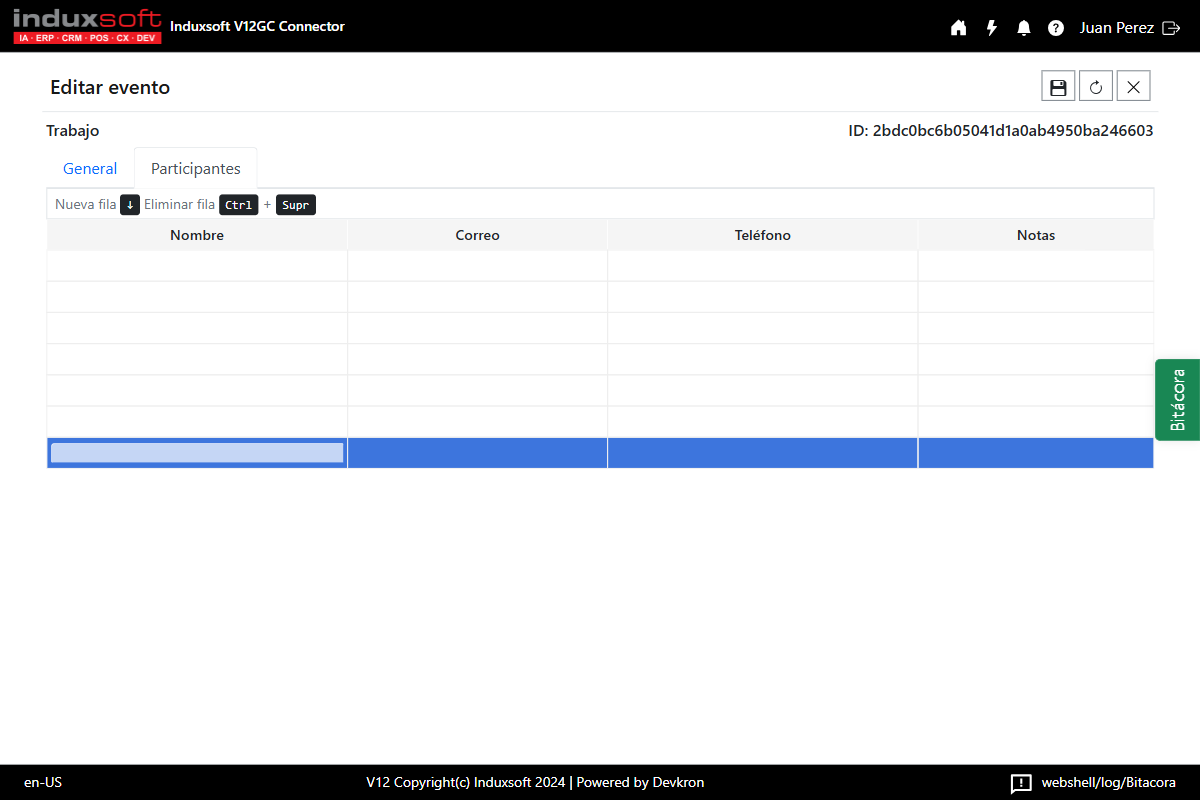Click the Induxsoft V12GC Connector title
The image size is (1200, 800).
pos(257,27)
